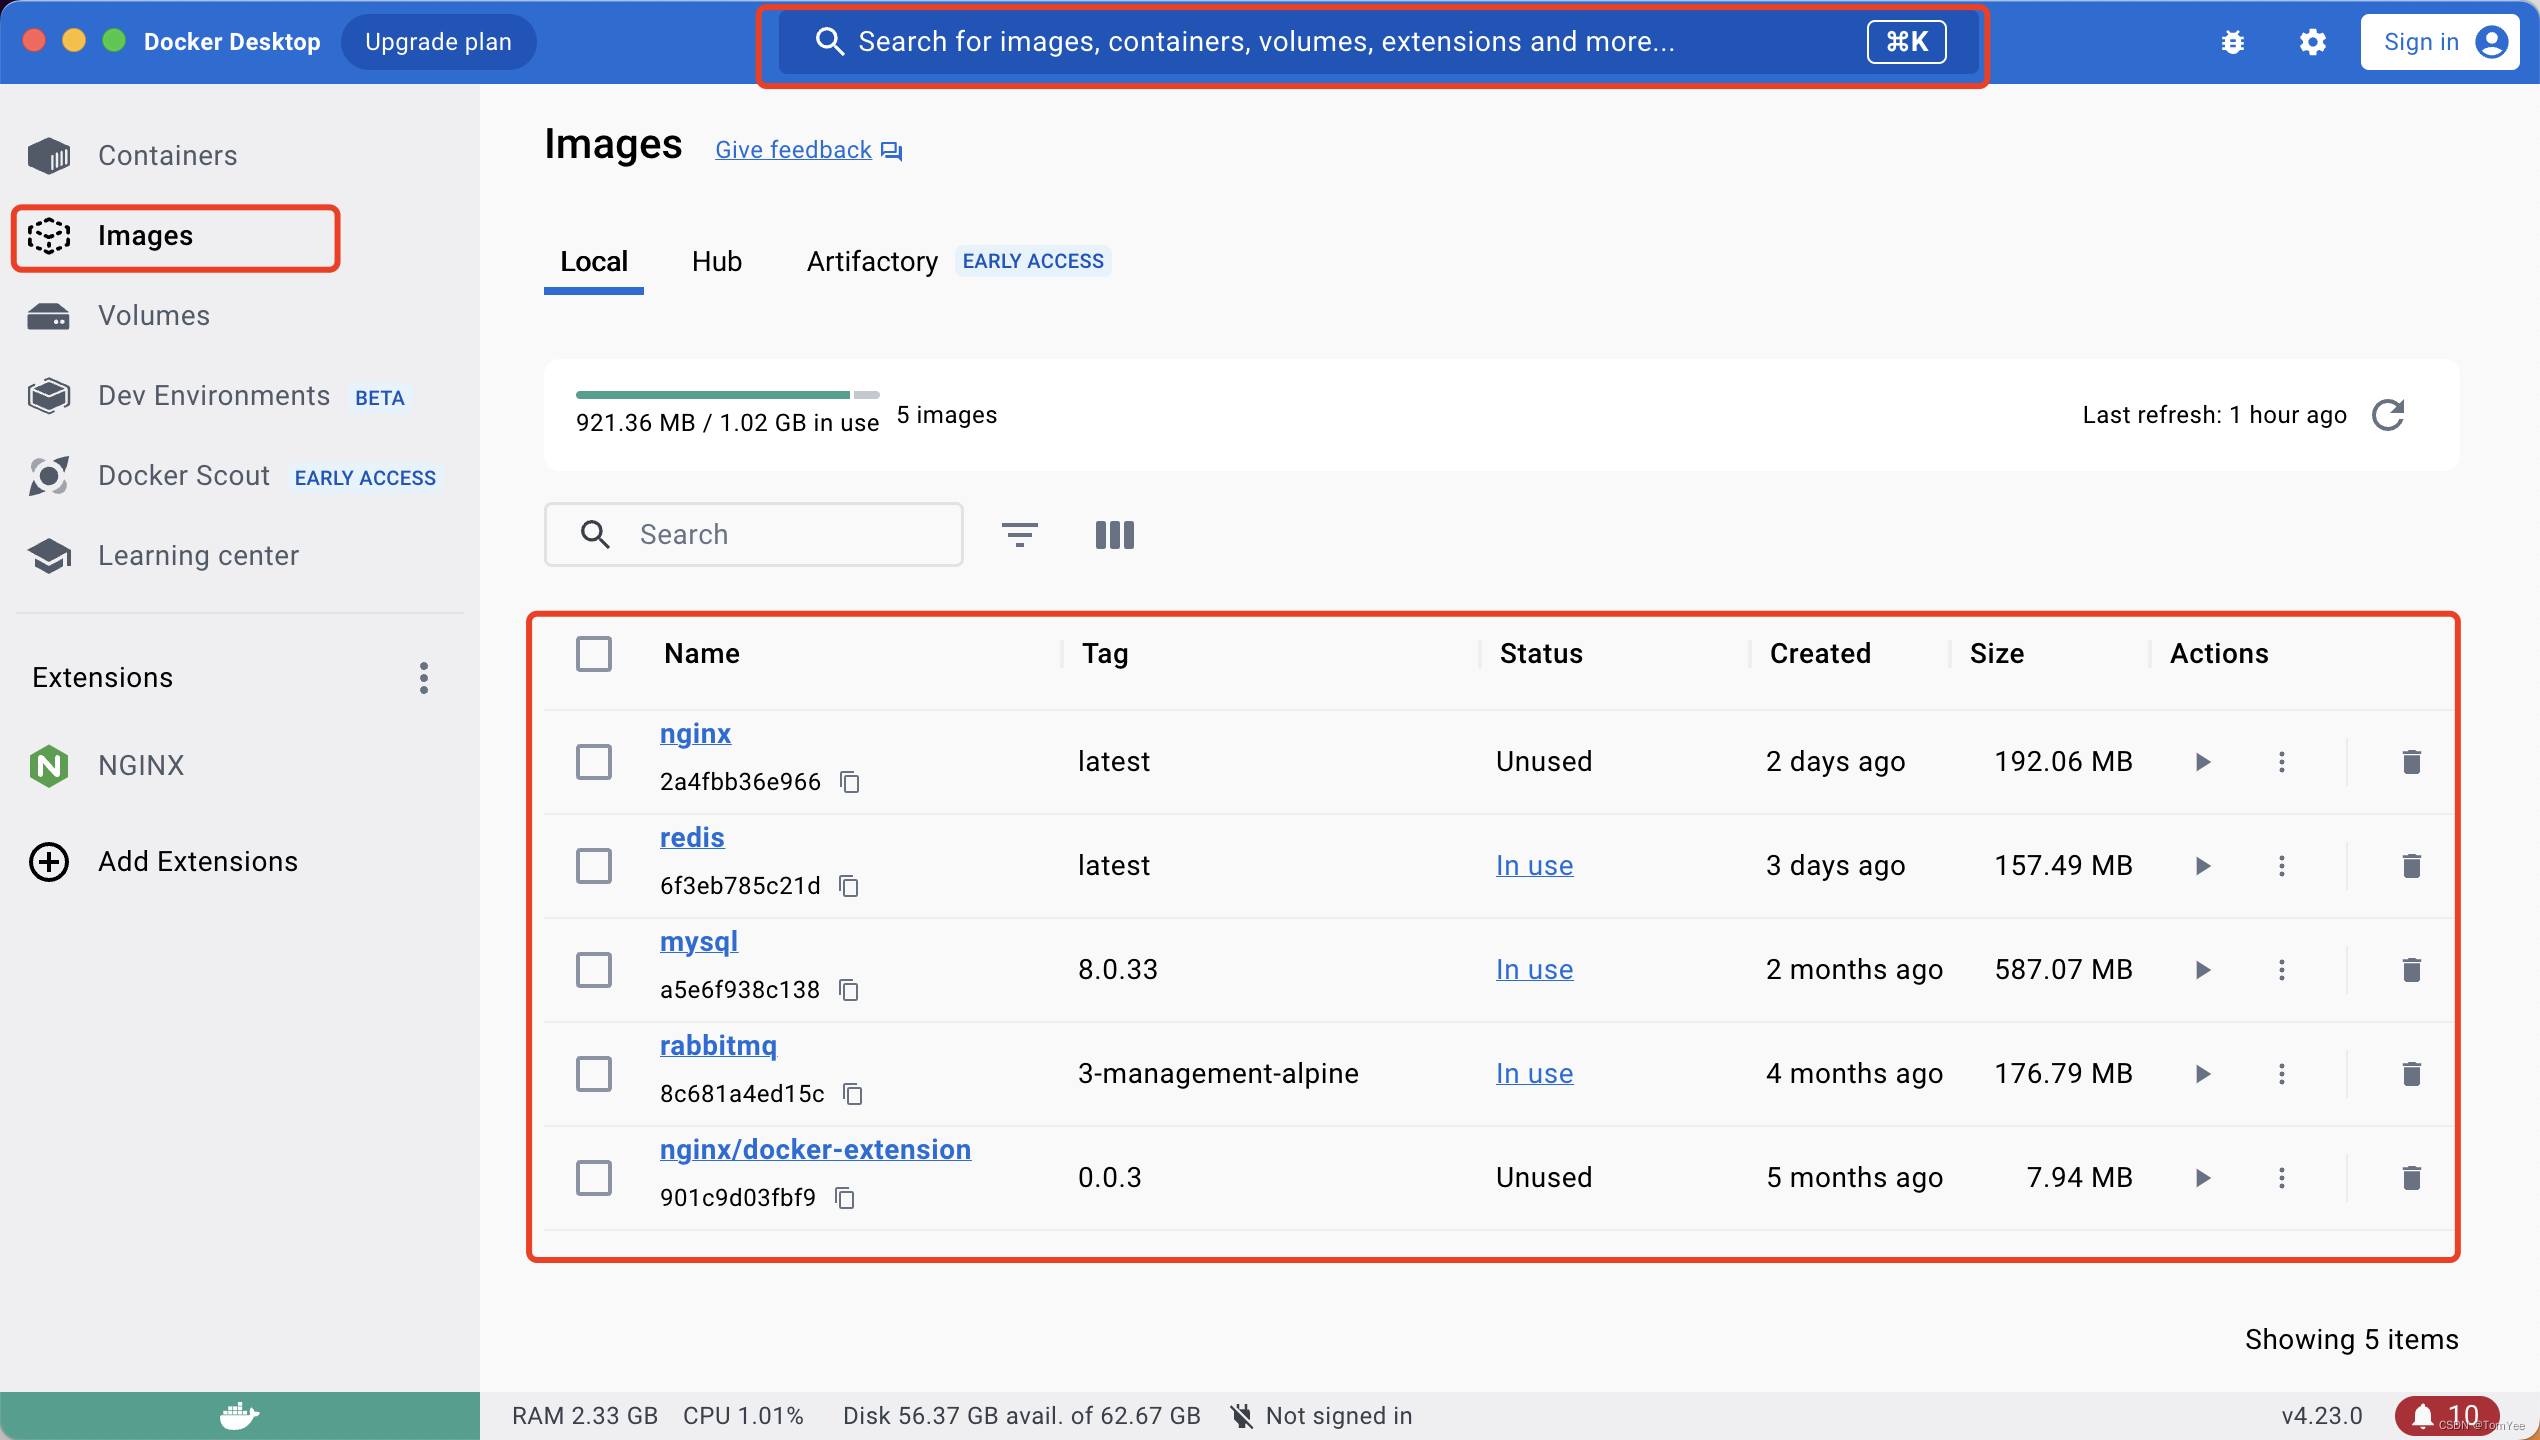Image resolution: width=2540 pixels, height=1440 pixels.
Task: Click the Created column header
Action: point(1820,654)
